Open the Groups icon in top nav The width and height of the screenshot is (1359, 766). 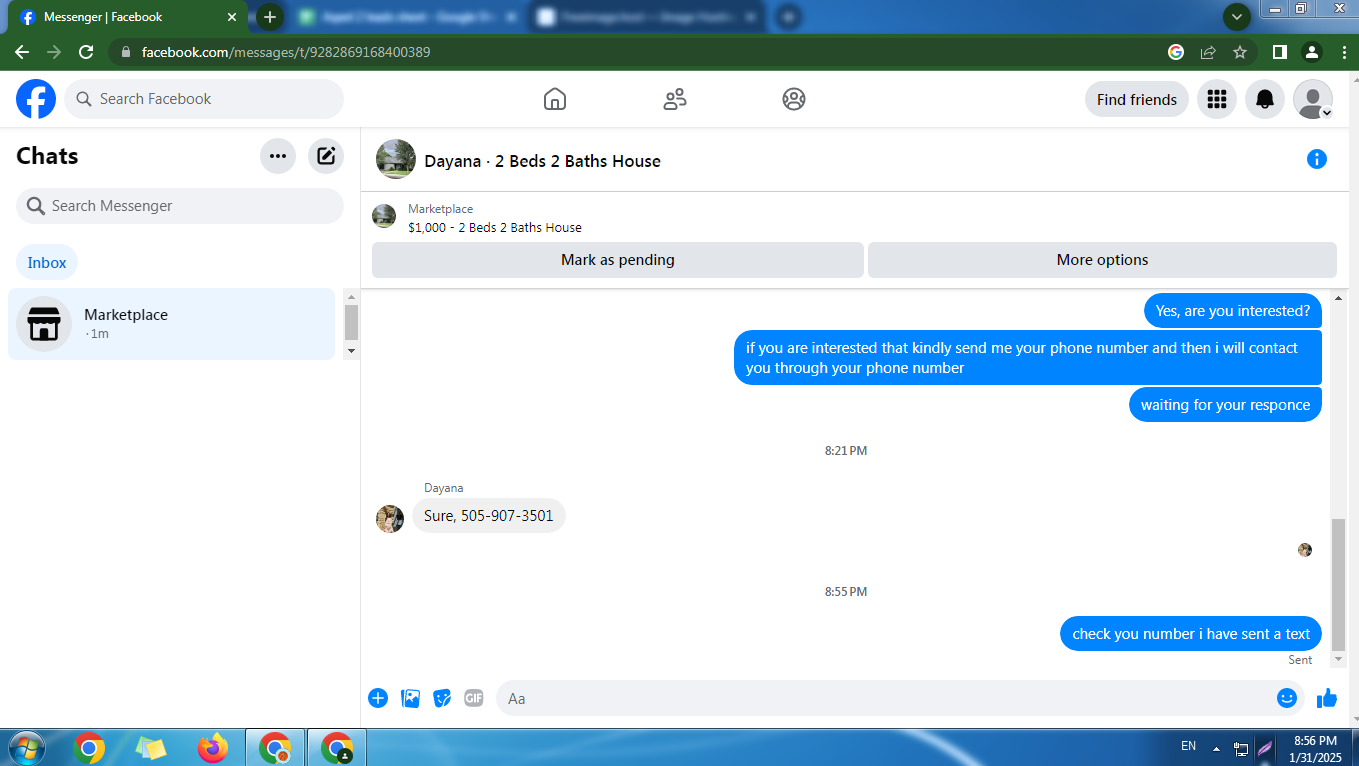[794, 99]
